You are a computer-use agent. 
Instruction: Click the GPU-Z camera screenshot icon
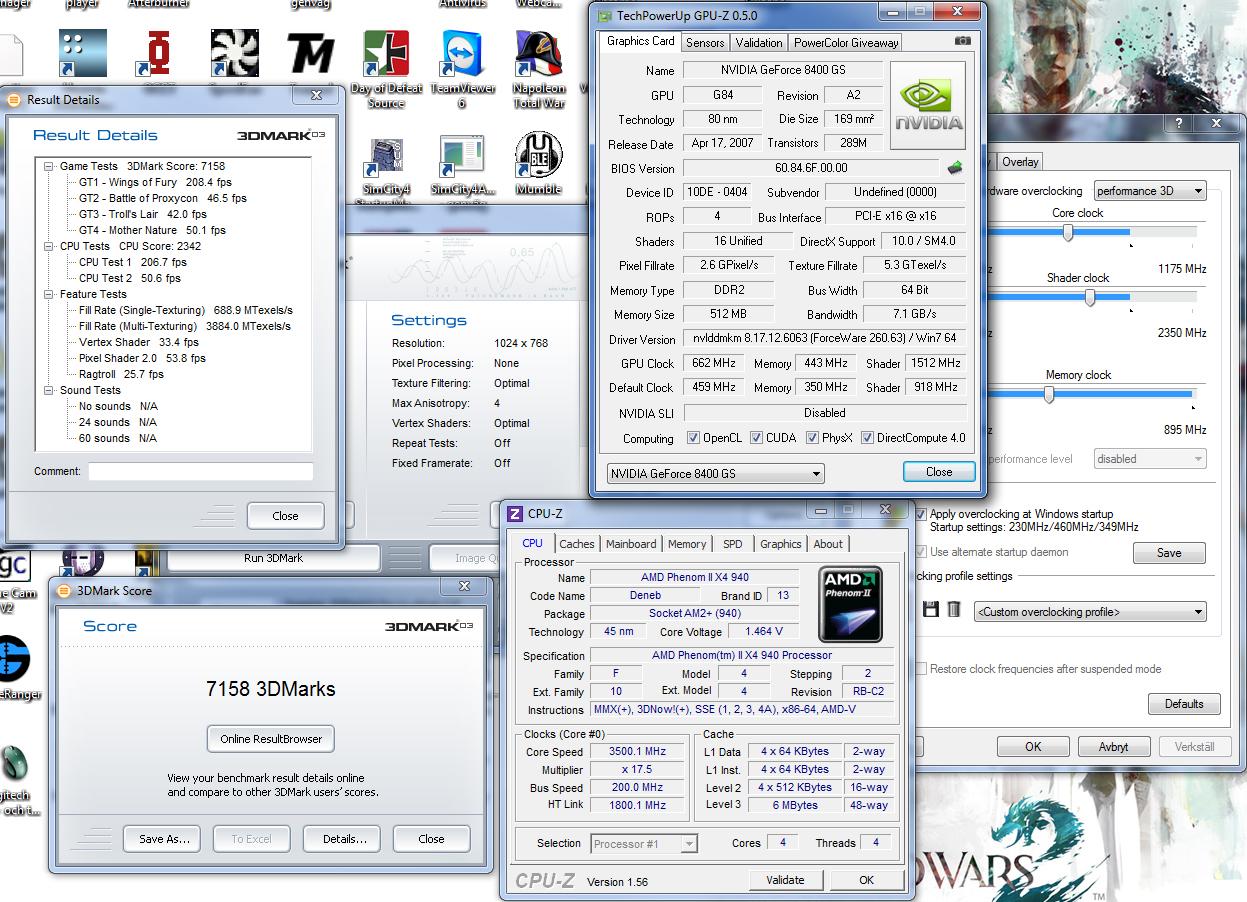click(962, 41)
